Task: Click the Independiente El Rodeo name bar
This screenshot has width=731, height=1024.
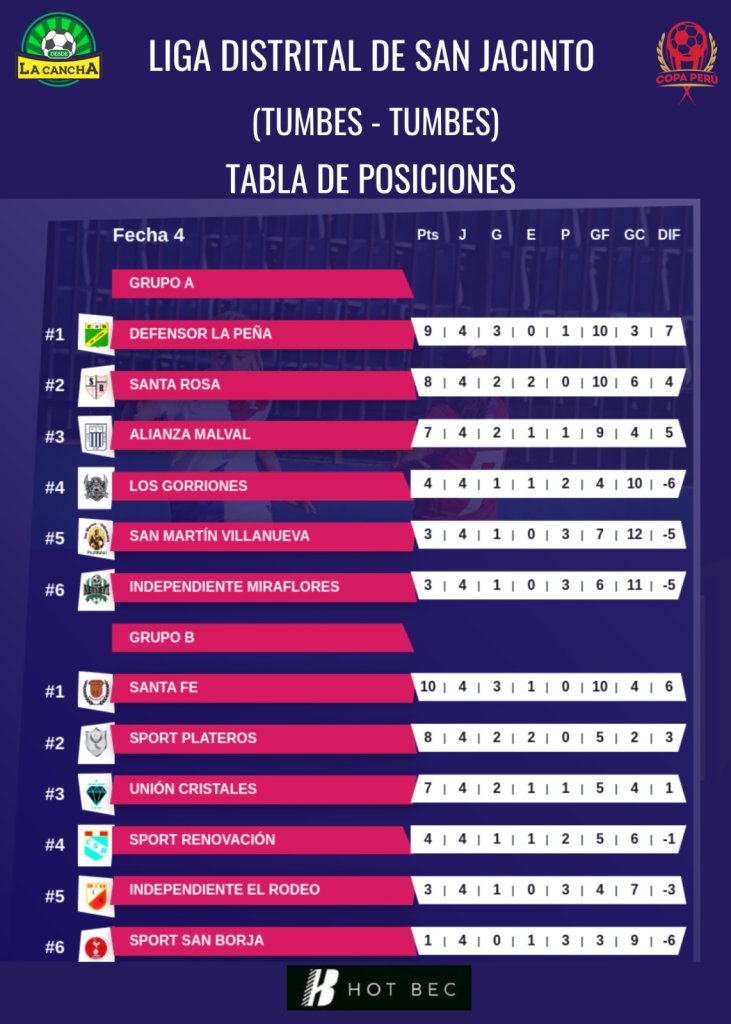Action: point(262,890)
